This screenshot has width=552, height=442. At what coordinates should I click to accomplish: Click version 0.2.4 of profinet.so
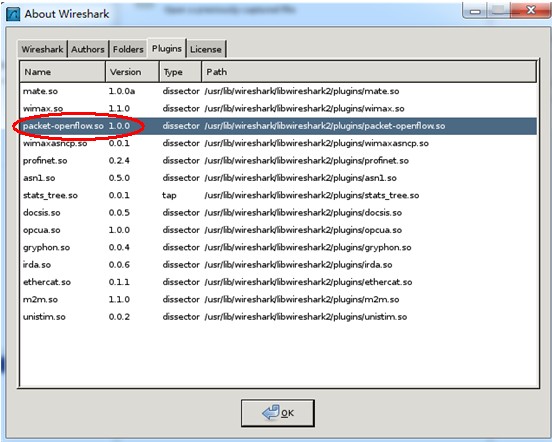[x=119, y=160]
